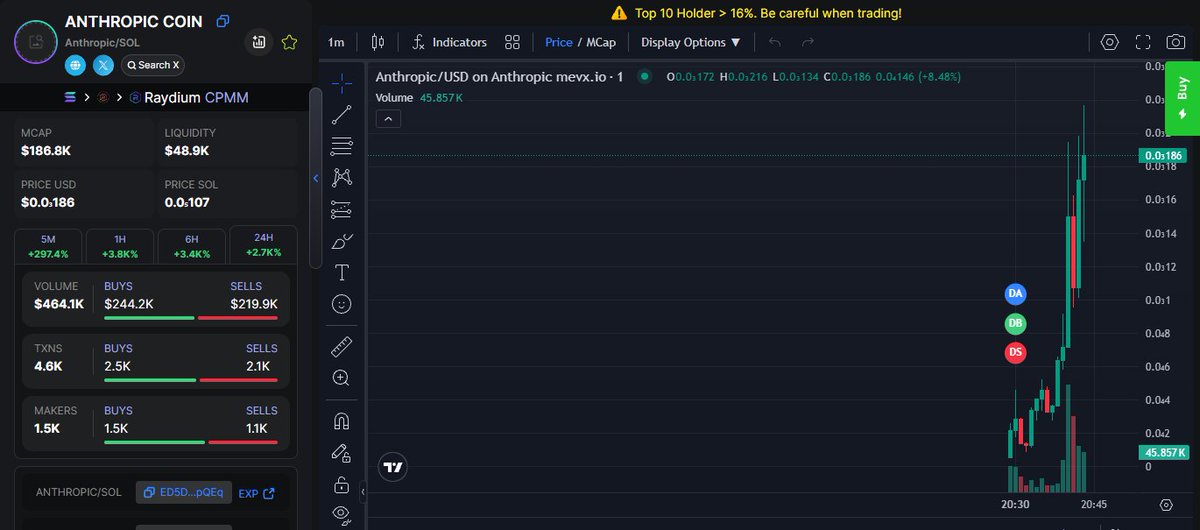Click the DS marker on chart
This screenshot has height=530, width=1200.
(x=1015, y=353)
